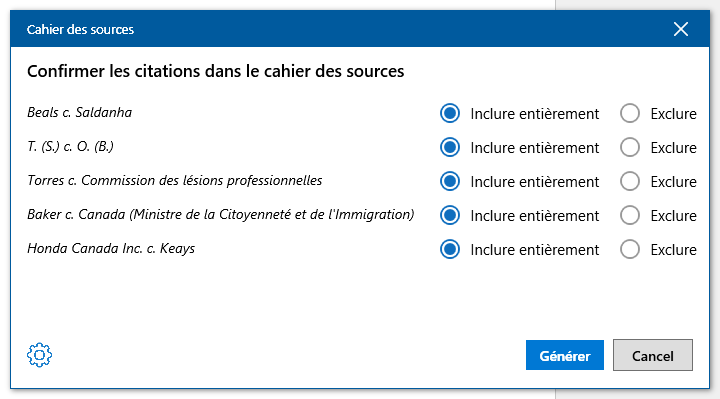Image resolution: width=720 pixels, height=399 pixels.
Task: Mark Honda Canada Inc. c. Keays as Inclure entièrement
Action: (450, 249)
